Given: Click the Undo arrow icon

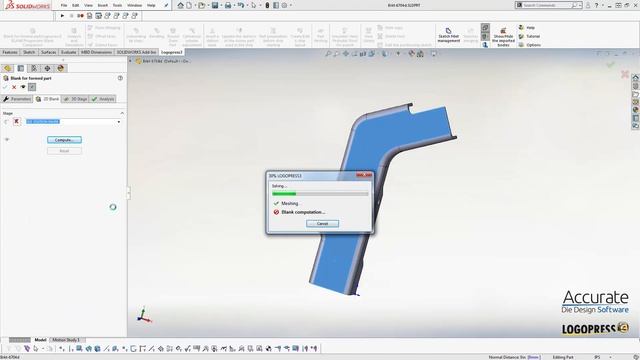Looking at the screenshot, I should click(240, 5).
